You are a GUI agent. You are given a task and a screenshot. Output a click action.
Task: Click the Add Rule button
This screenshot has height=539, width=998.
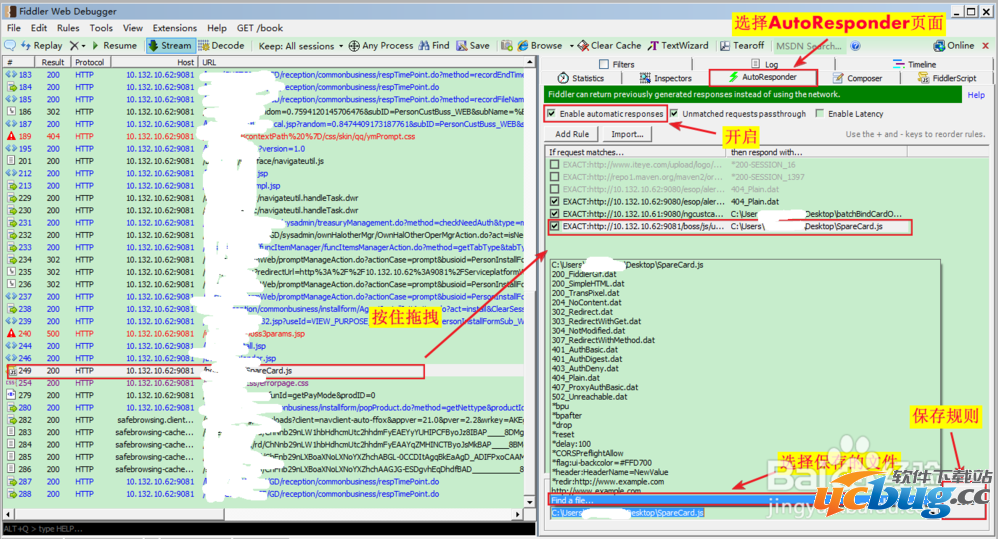(572, 134)
